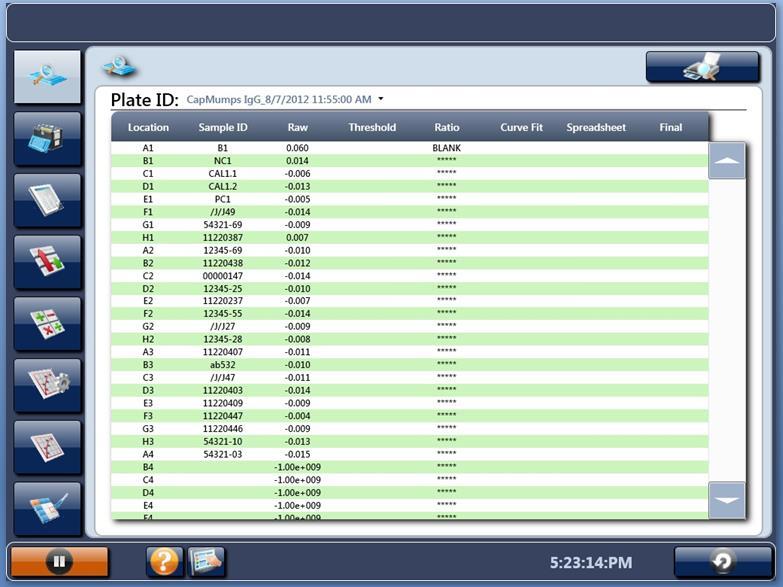The width and height of the screenshot is (783, 587).
Task: Click the print preview button
Action: pos(703,67)
